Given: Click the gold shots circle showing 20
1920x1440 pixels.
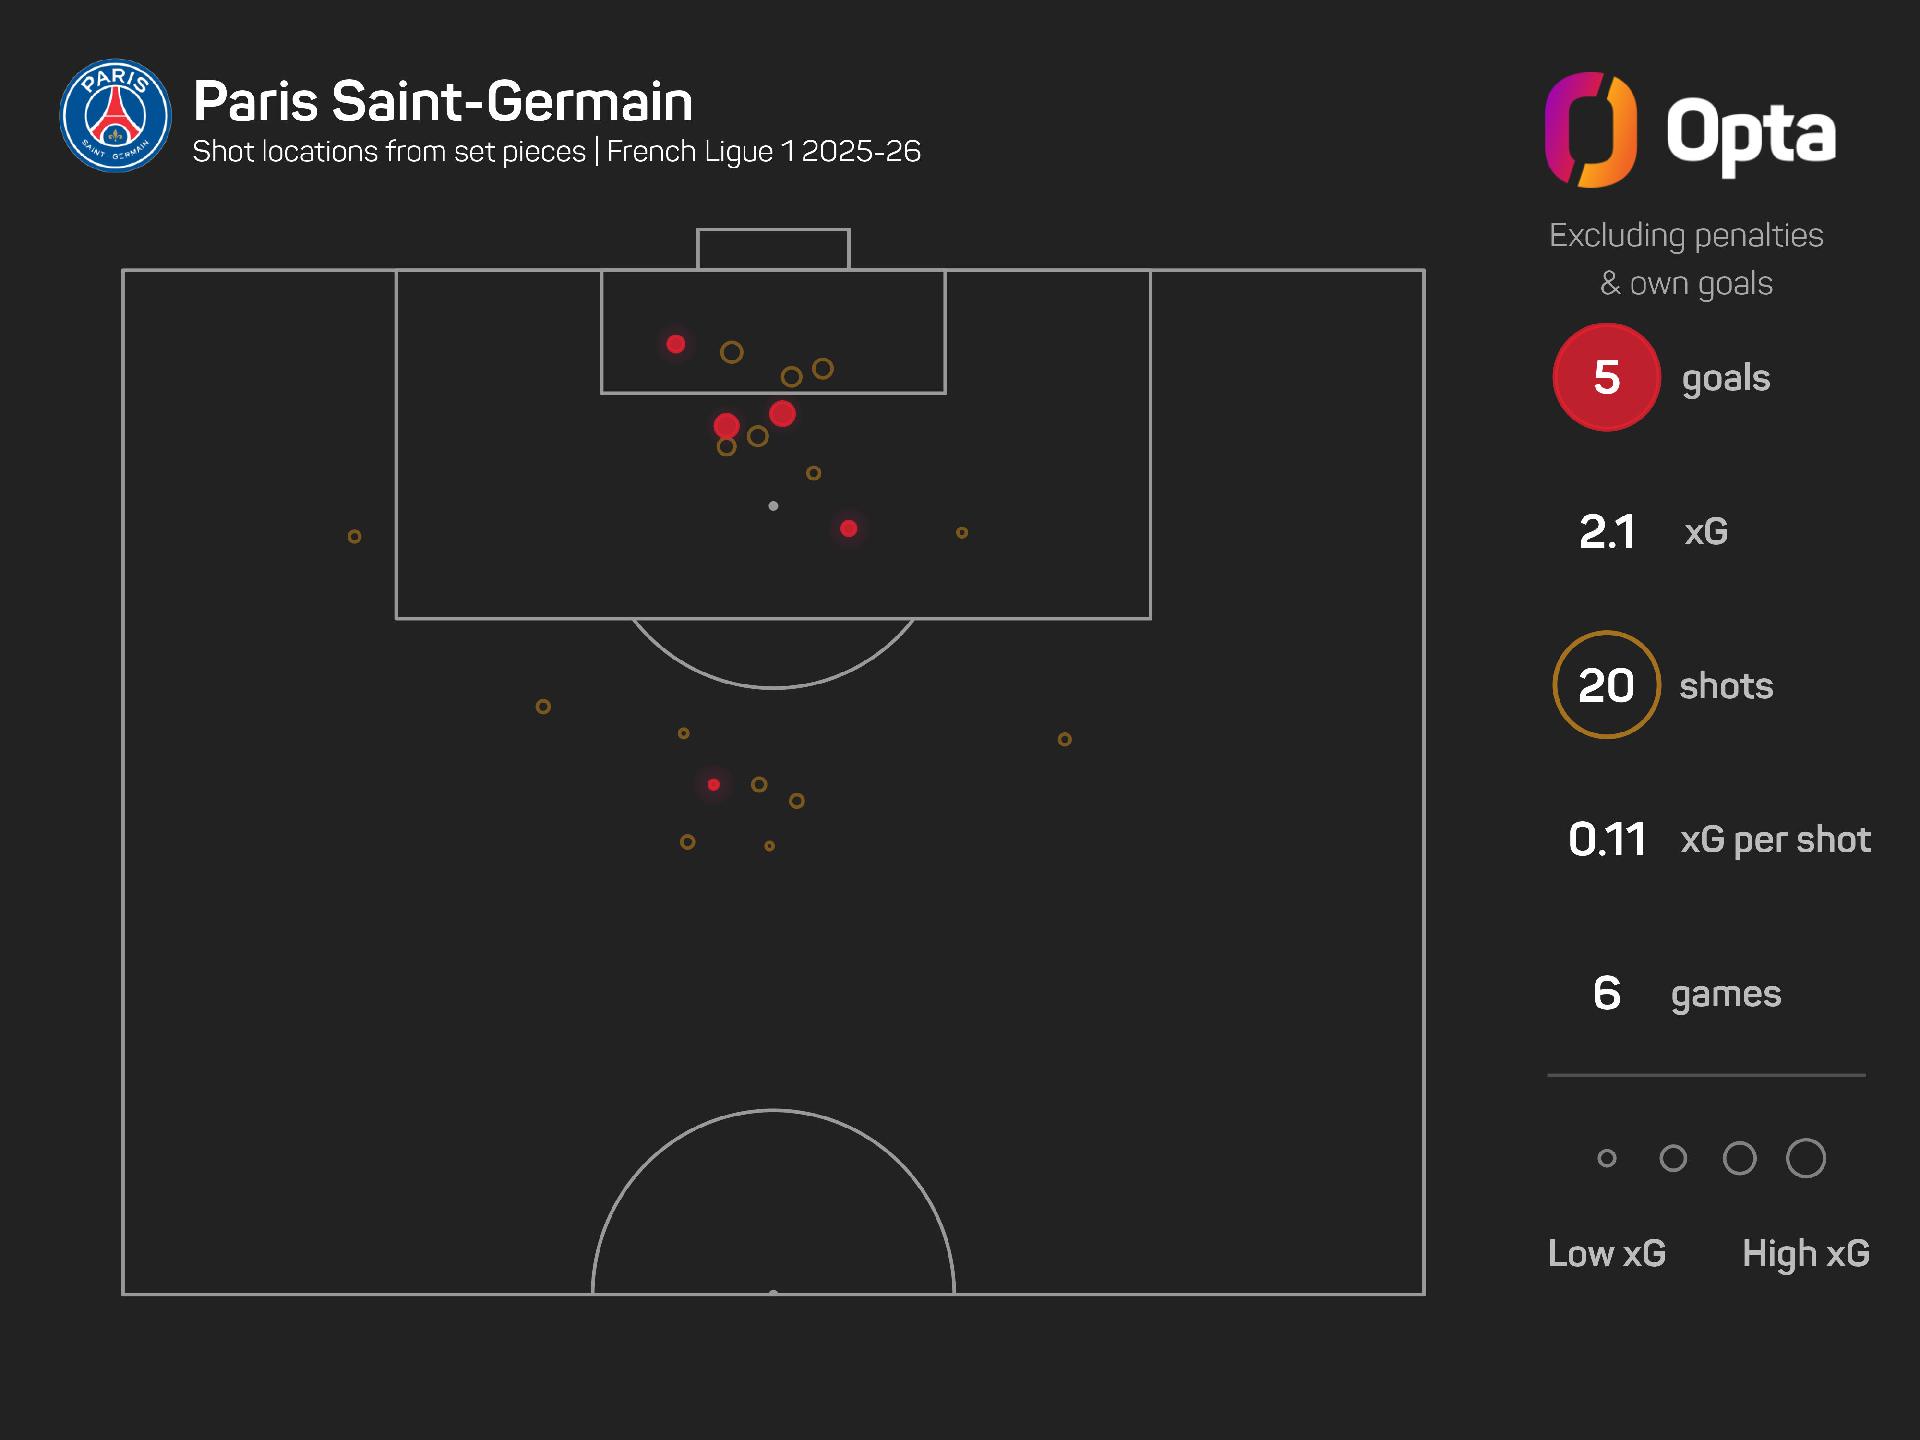Looking at the screenshot, I should coord(1606,685).
